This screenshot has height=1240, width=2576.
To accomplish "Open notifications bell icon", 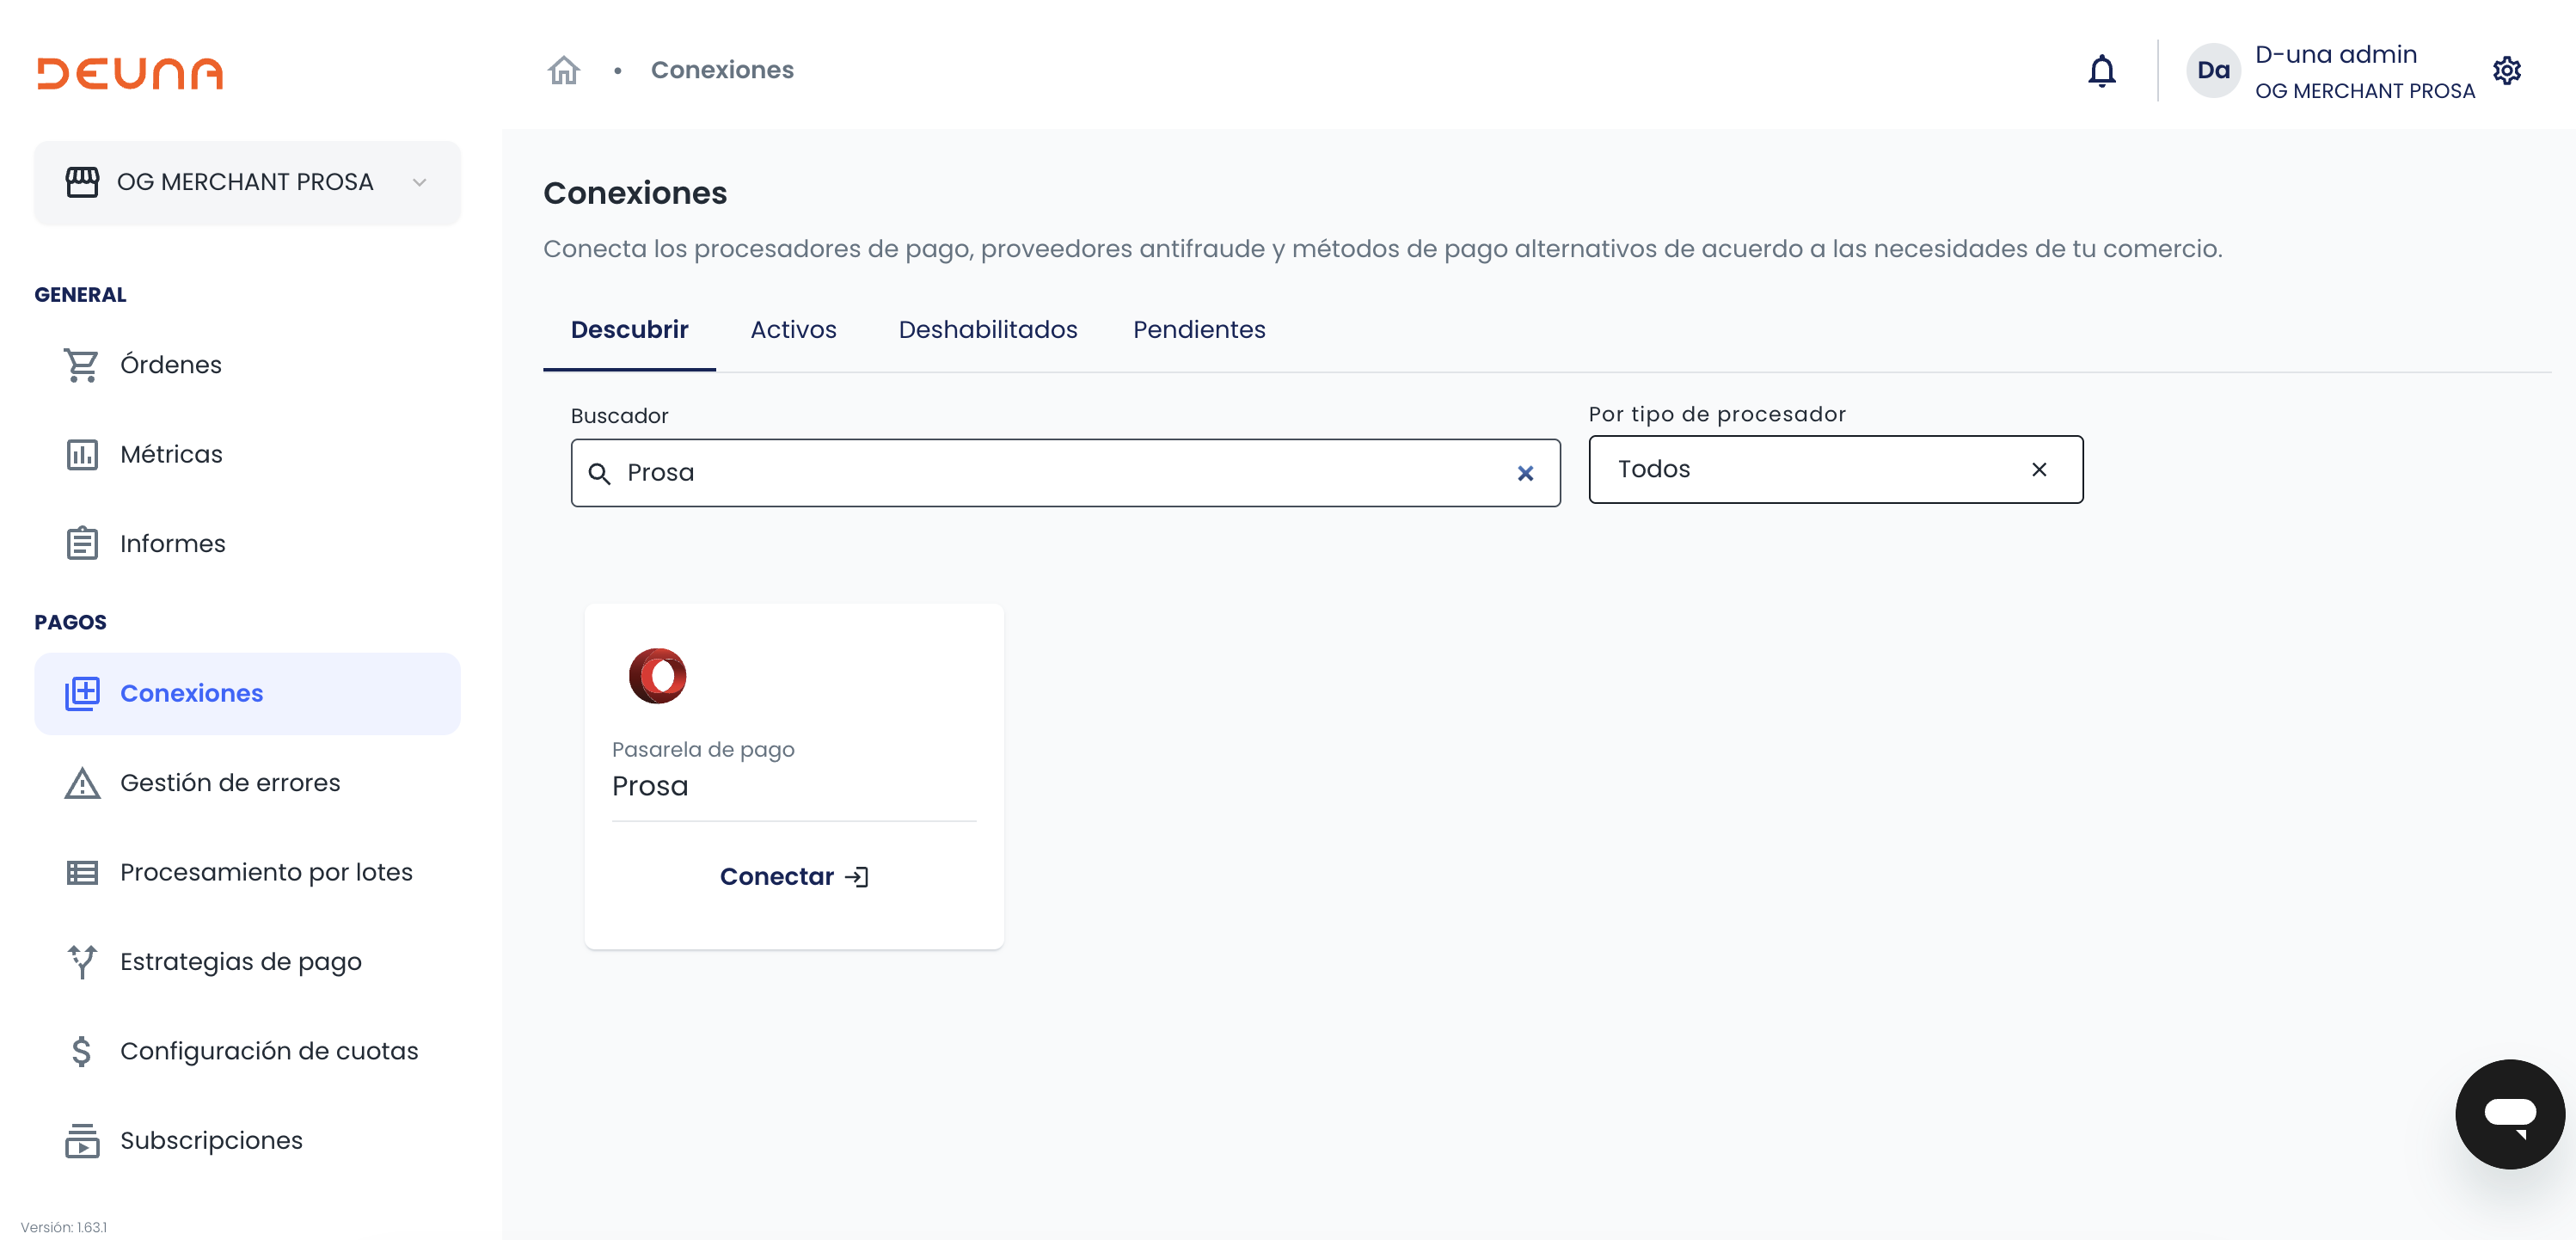I will pos(2101,71).
